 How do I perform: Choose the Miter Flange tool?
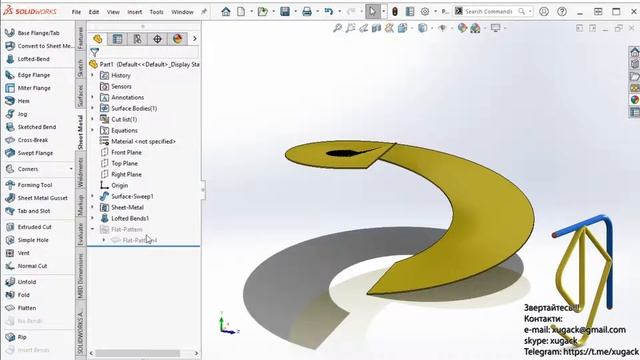click(28, 88)
